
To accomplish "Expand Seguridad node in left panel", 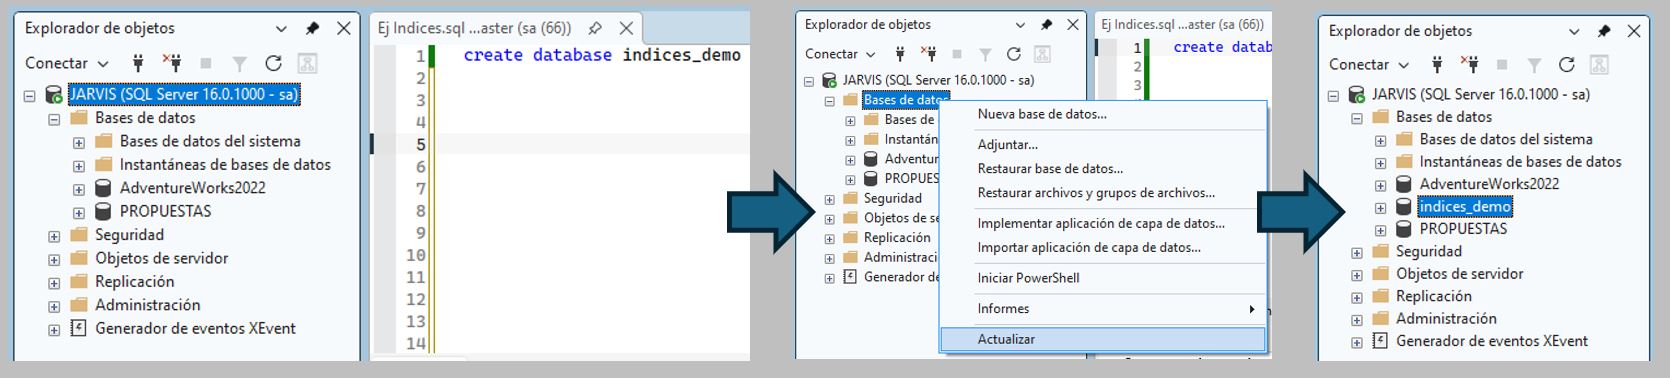I will [54, 236].
